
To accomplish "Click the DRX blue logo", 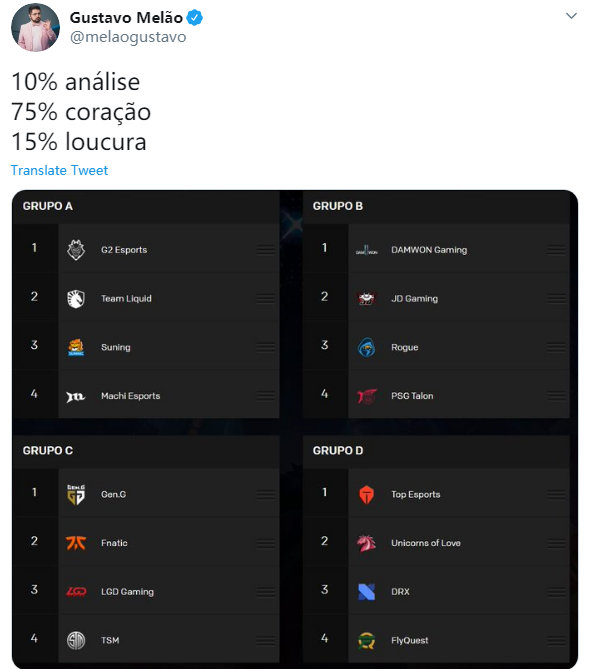I will coord(366,591).
